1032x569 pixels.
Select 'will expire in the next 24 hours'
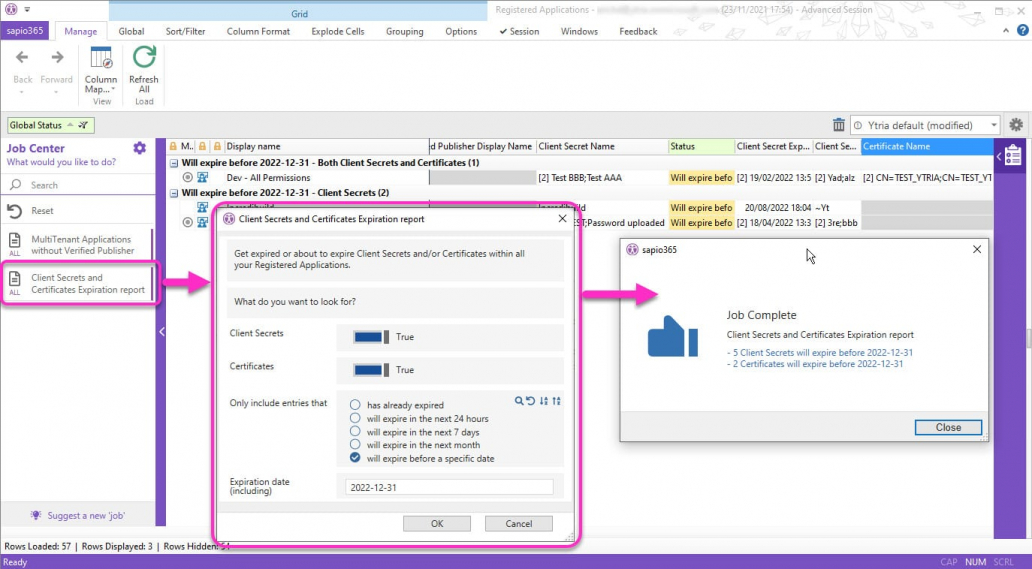point(355,418)
